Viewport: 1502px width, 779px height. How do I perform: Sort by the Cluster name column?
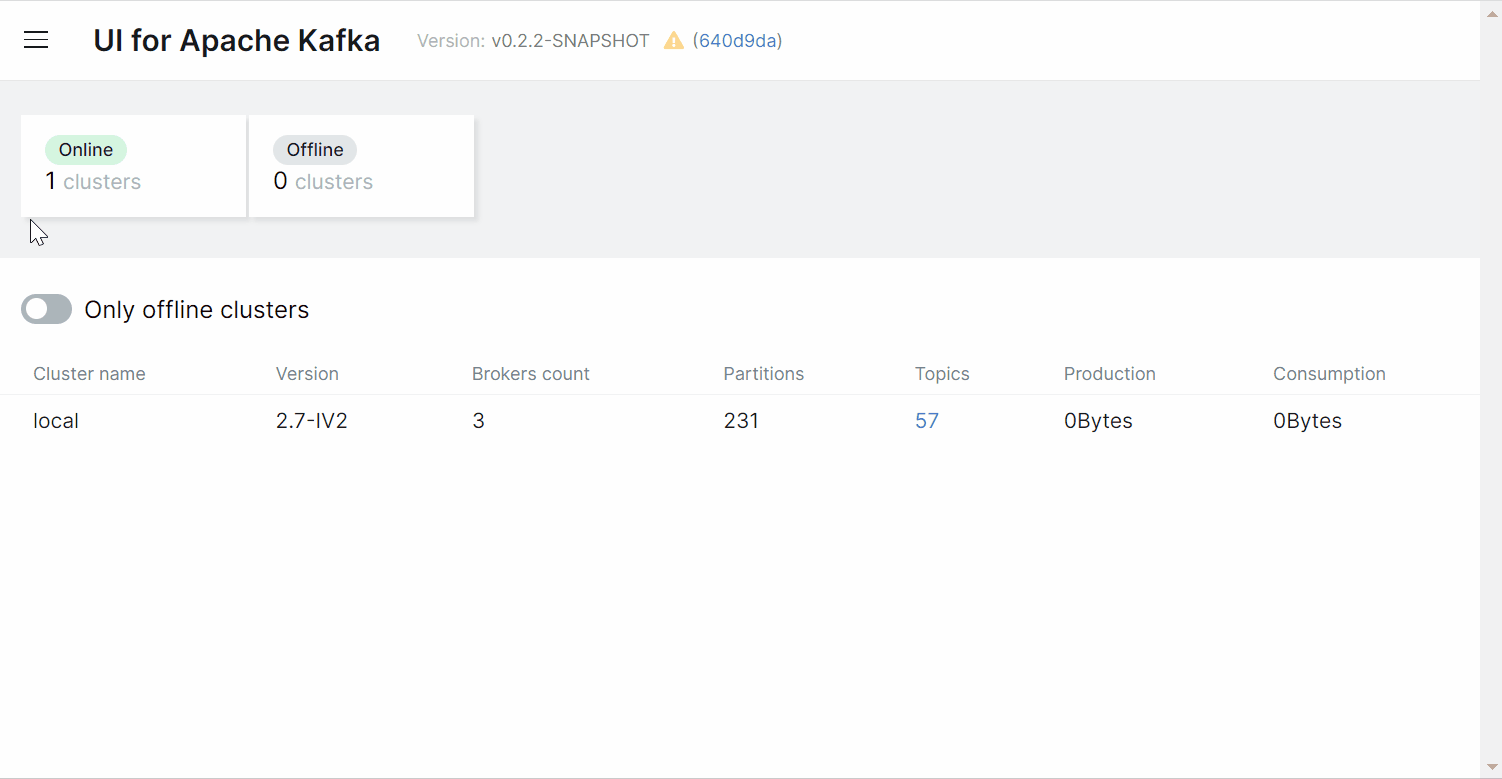coord(89,373)
